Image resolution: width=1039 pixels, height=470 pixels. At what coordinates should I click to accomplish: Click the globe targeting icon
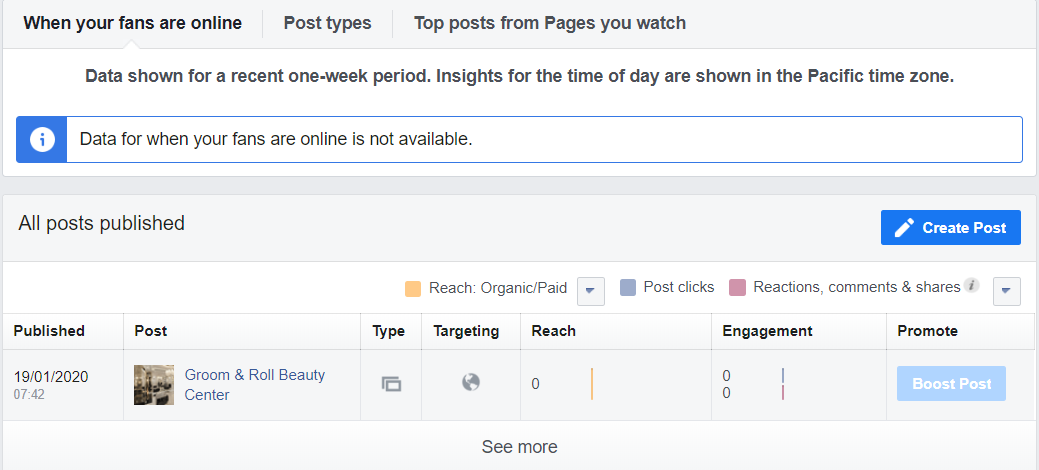pyautogui.click(x=471, y=383)
